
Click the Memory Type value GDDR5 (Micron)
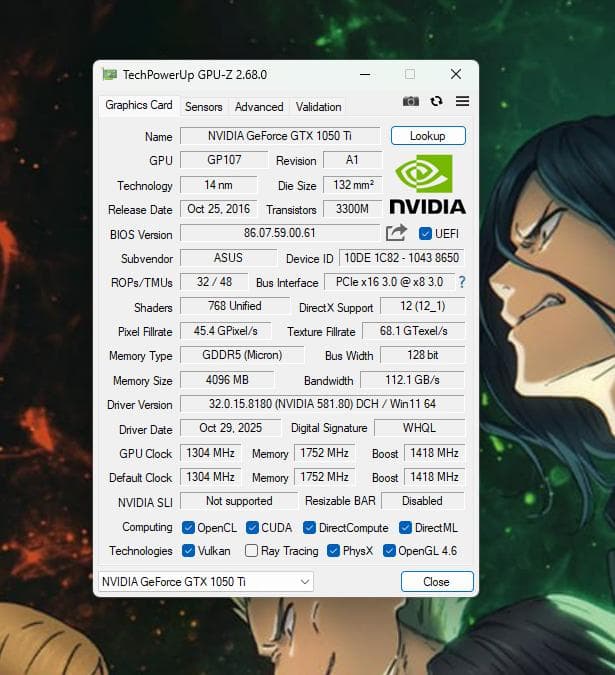click(242, 355)
